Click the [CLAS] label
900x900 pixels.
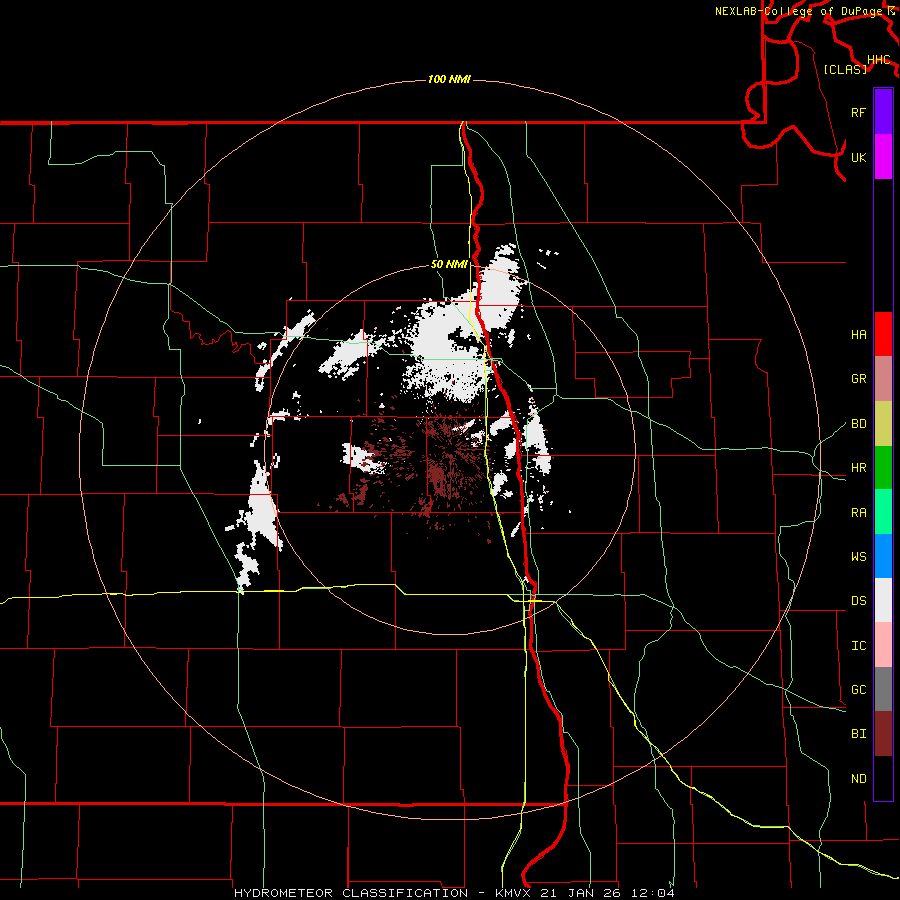pyautogui.click(x=845, y=70)
